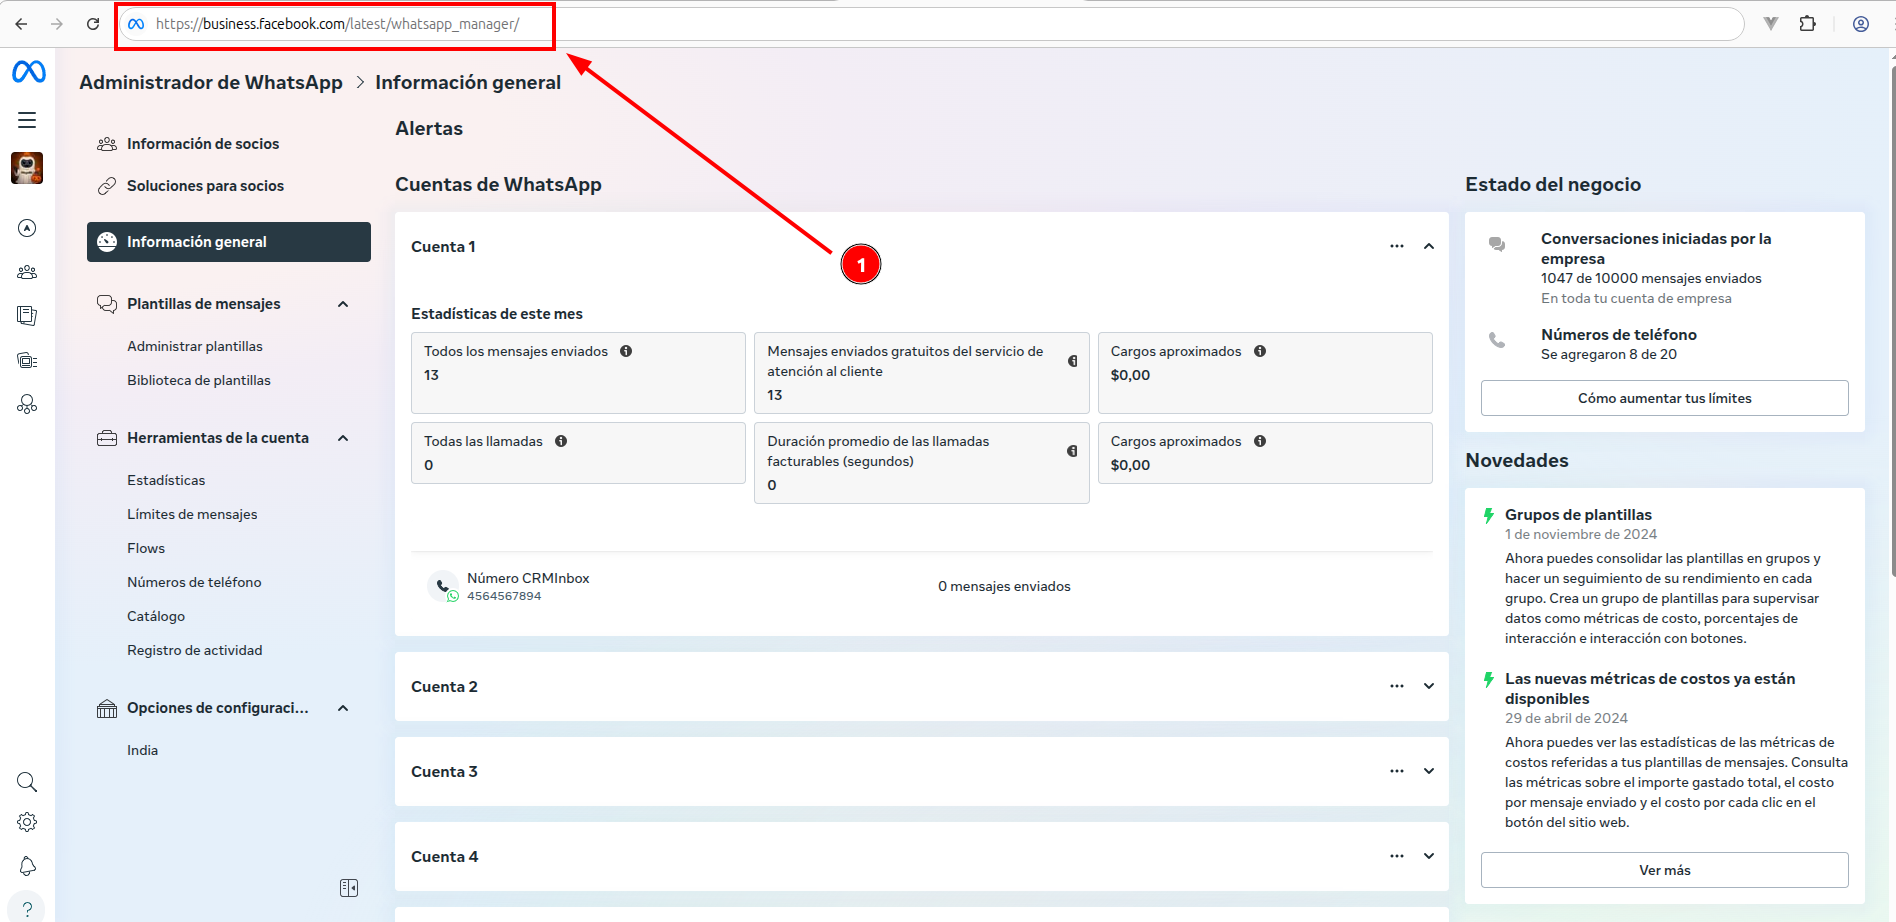This screenshot has width=1896, height=922.
Task: Click the business account avatar thumbnail
Action: point(27,168)
